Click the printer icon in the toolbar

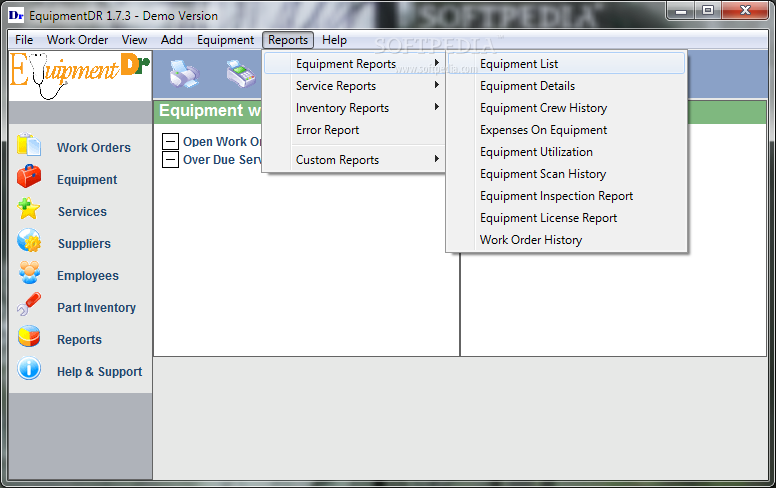click(x=185, y=74)
